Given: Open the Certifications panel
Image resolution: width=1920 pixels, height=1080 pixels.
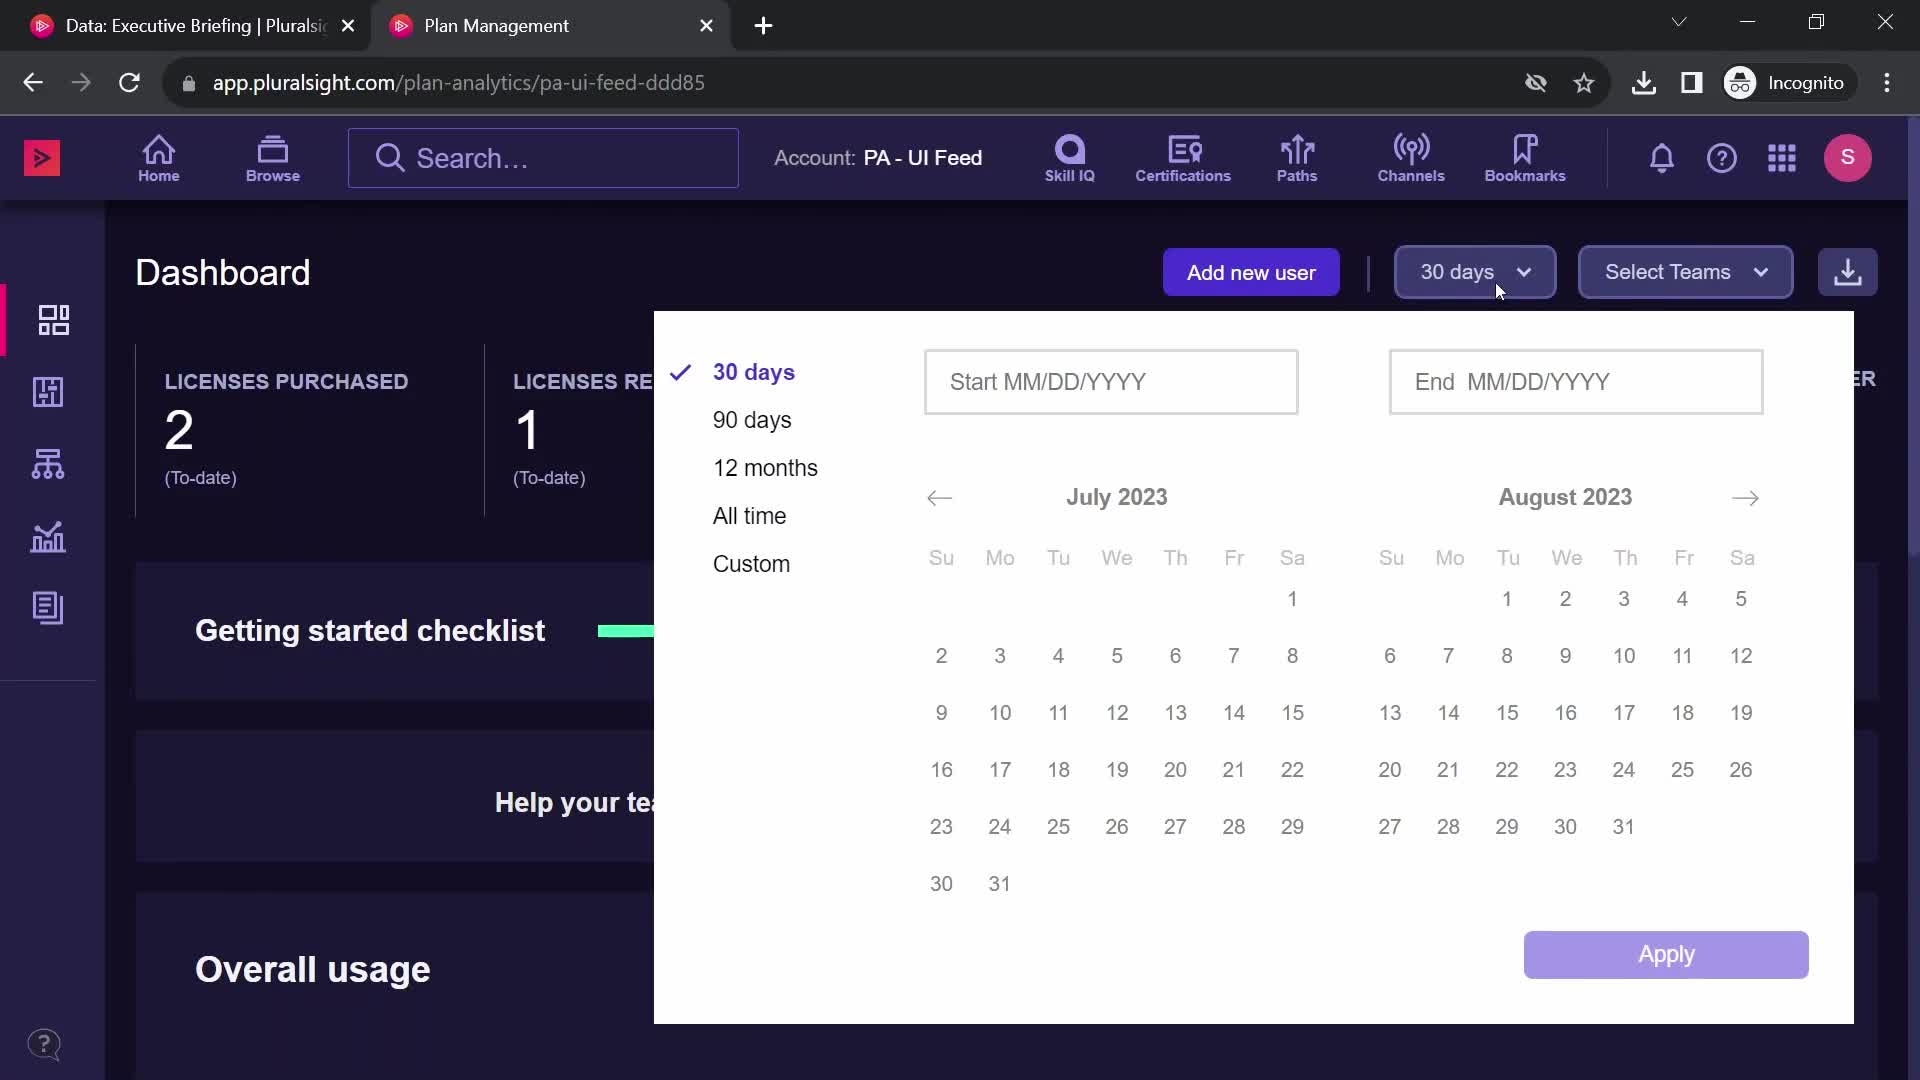Looking at the screenshot, I should [1184, 157].
